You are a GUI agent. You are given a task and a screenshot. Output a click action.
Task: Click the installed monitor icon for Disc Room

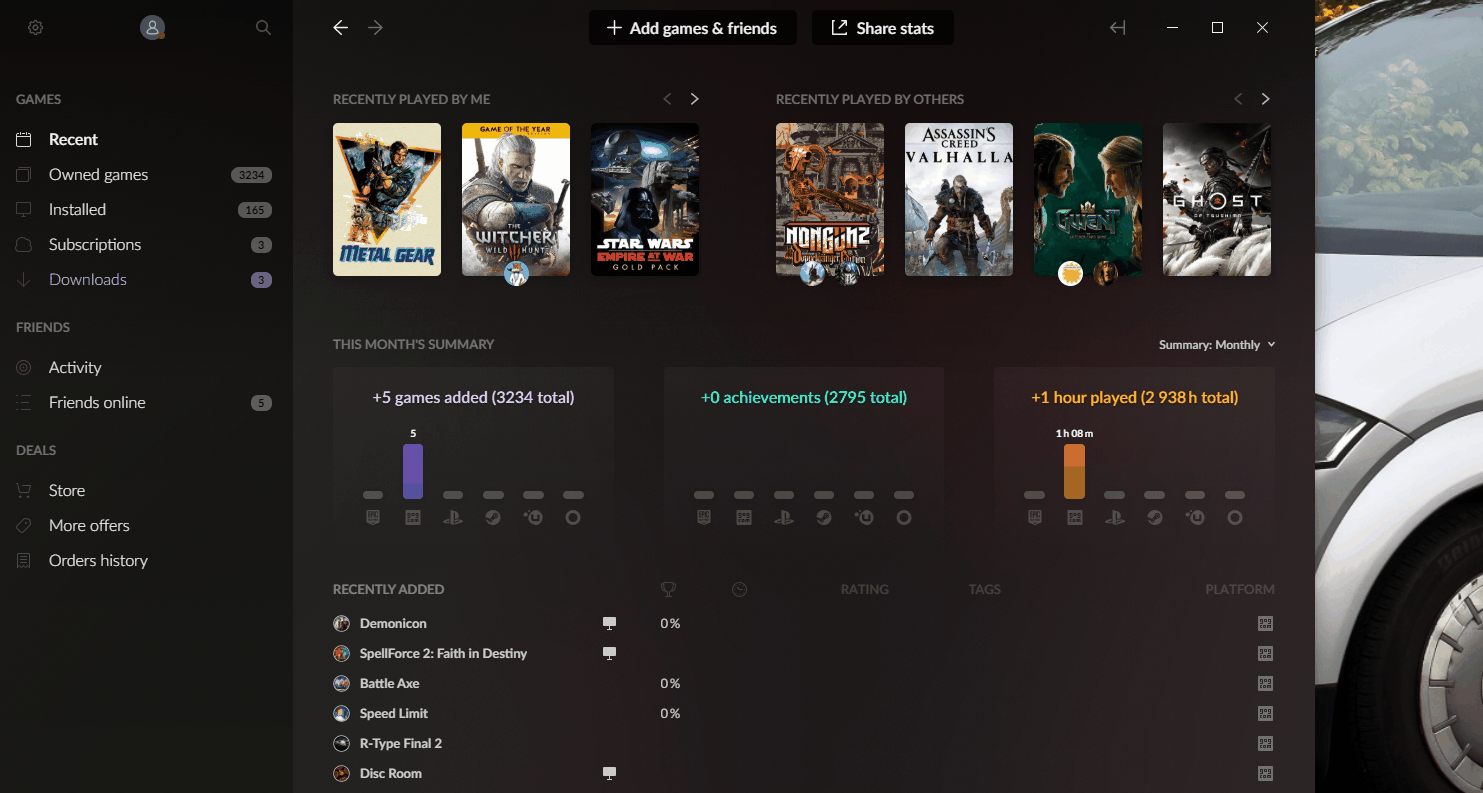609,773
